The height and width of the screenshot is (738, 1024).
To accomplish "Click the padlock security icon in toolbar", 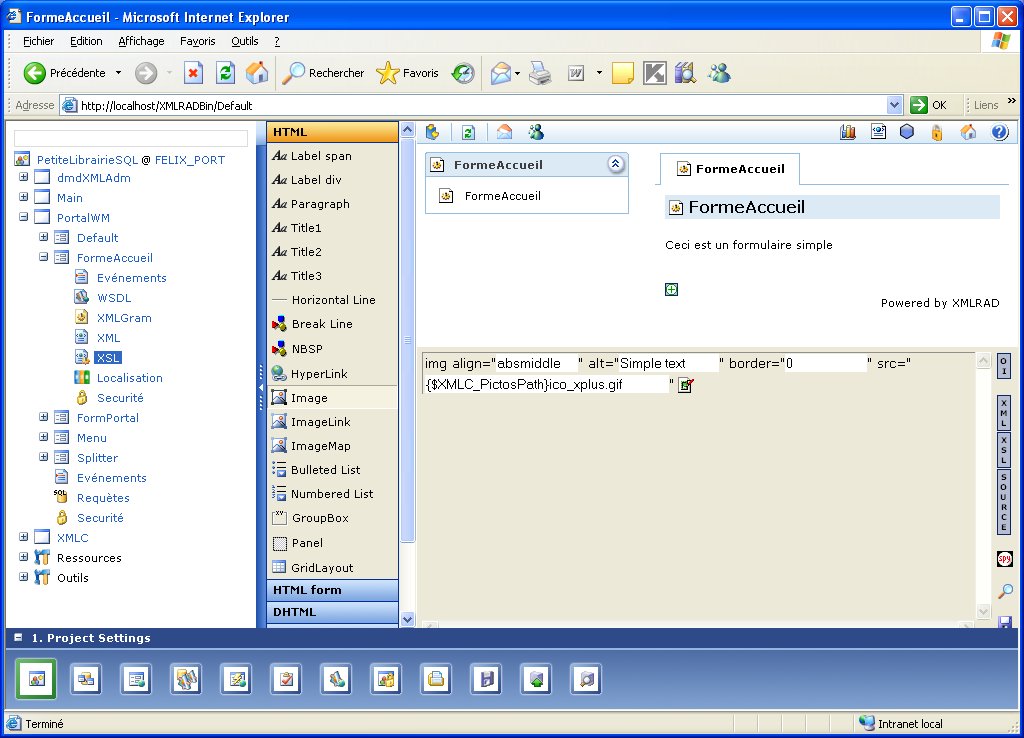I will point(937,132).
